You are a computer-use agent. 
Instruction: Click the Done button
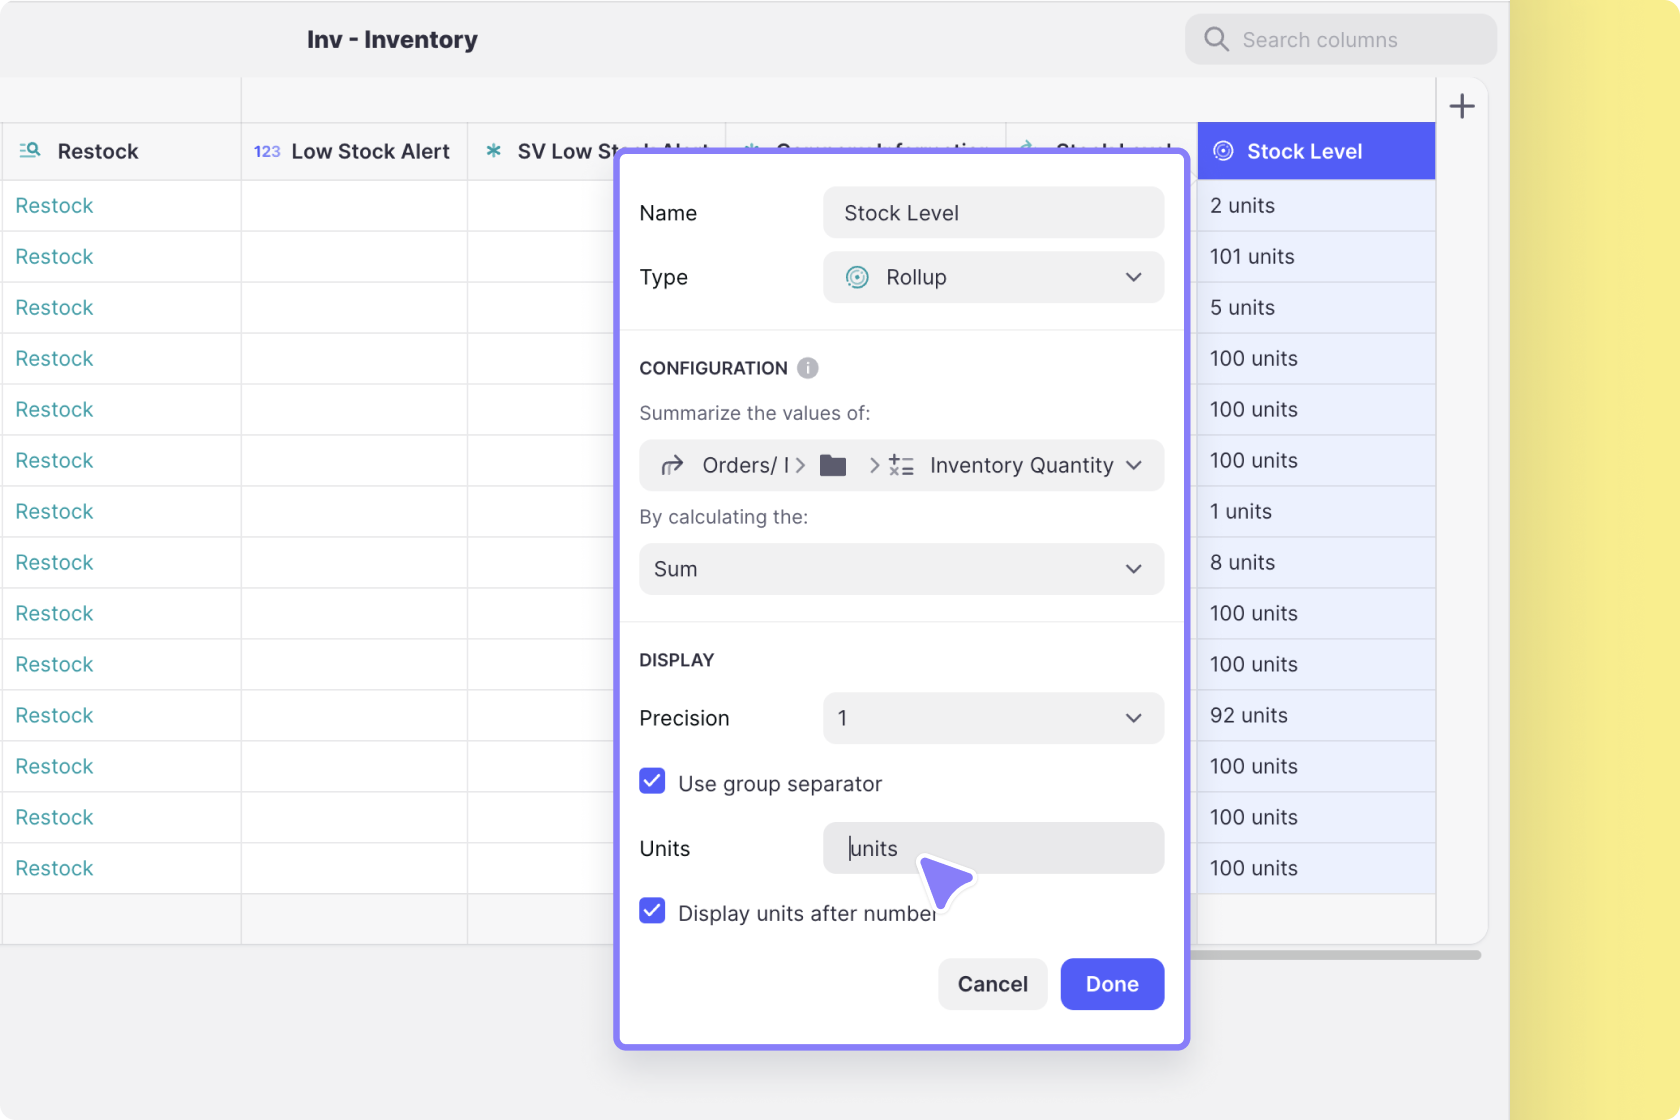pos(1112,984)
